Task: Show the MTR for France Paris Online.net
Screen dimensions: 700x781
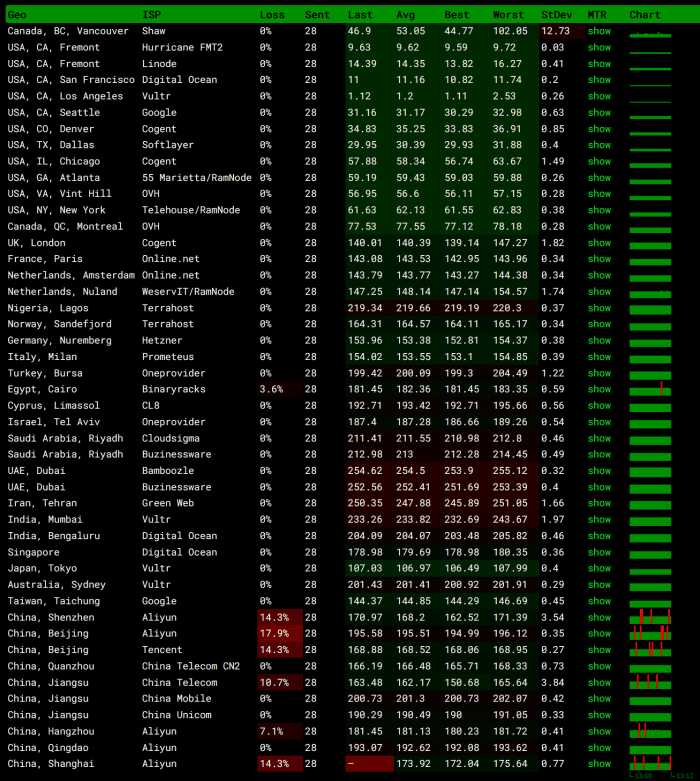Action: (599, 259)
